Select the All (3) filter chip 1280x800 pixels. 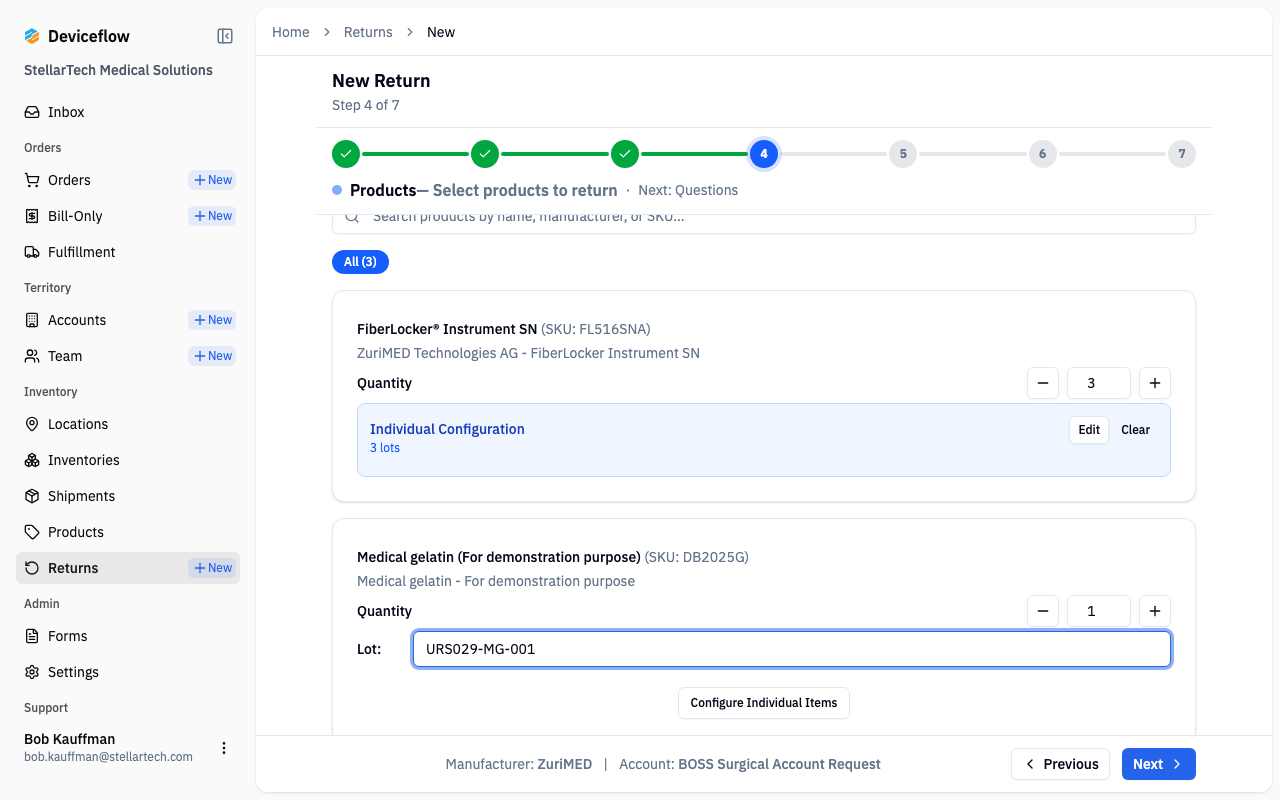(x=360, y=262)
